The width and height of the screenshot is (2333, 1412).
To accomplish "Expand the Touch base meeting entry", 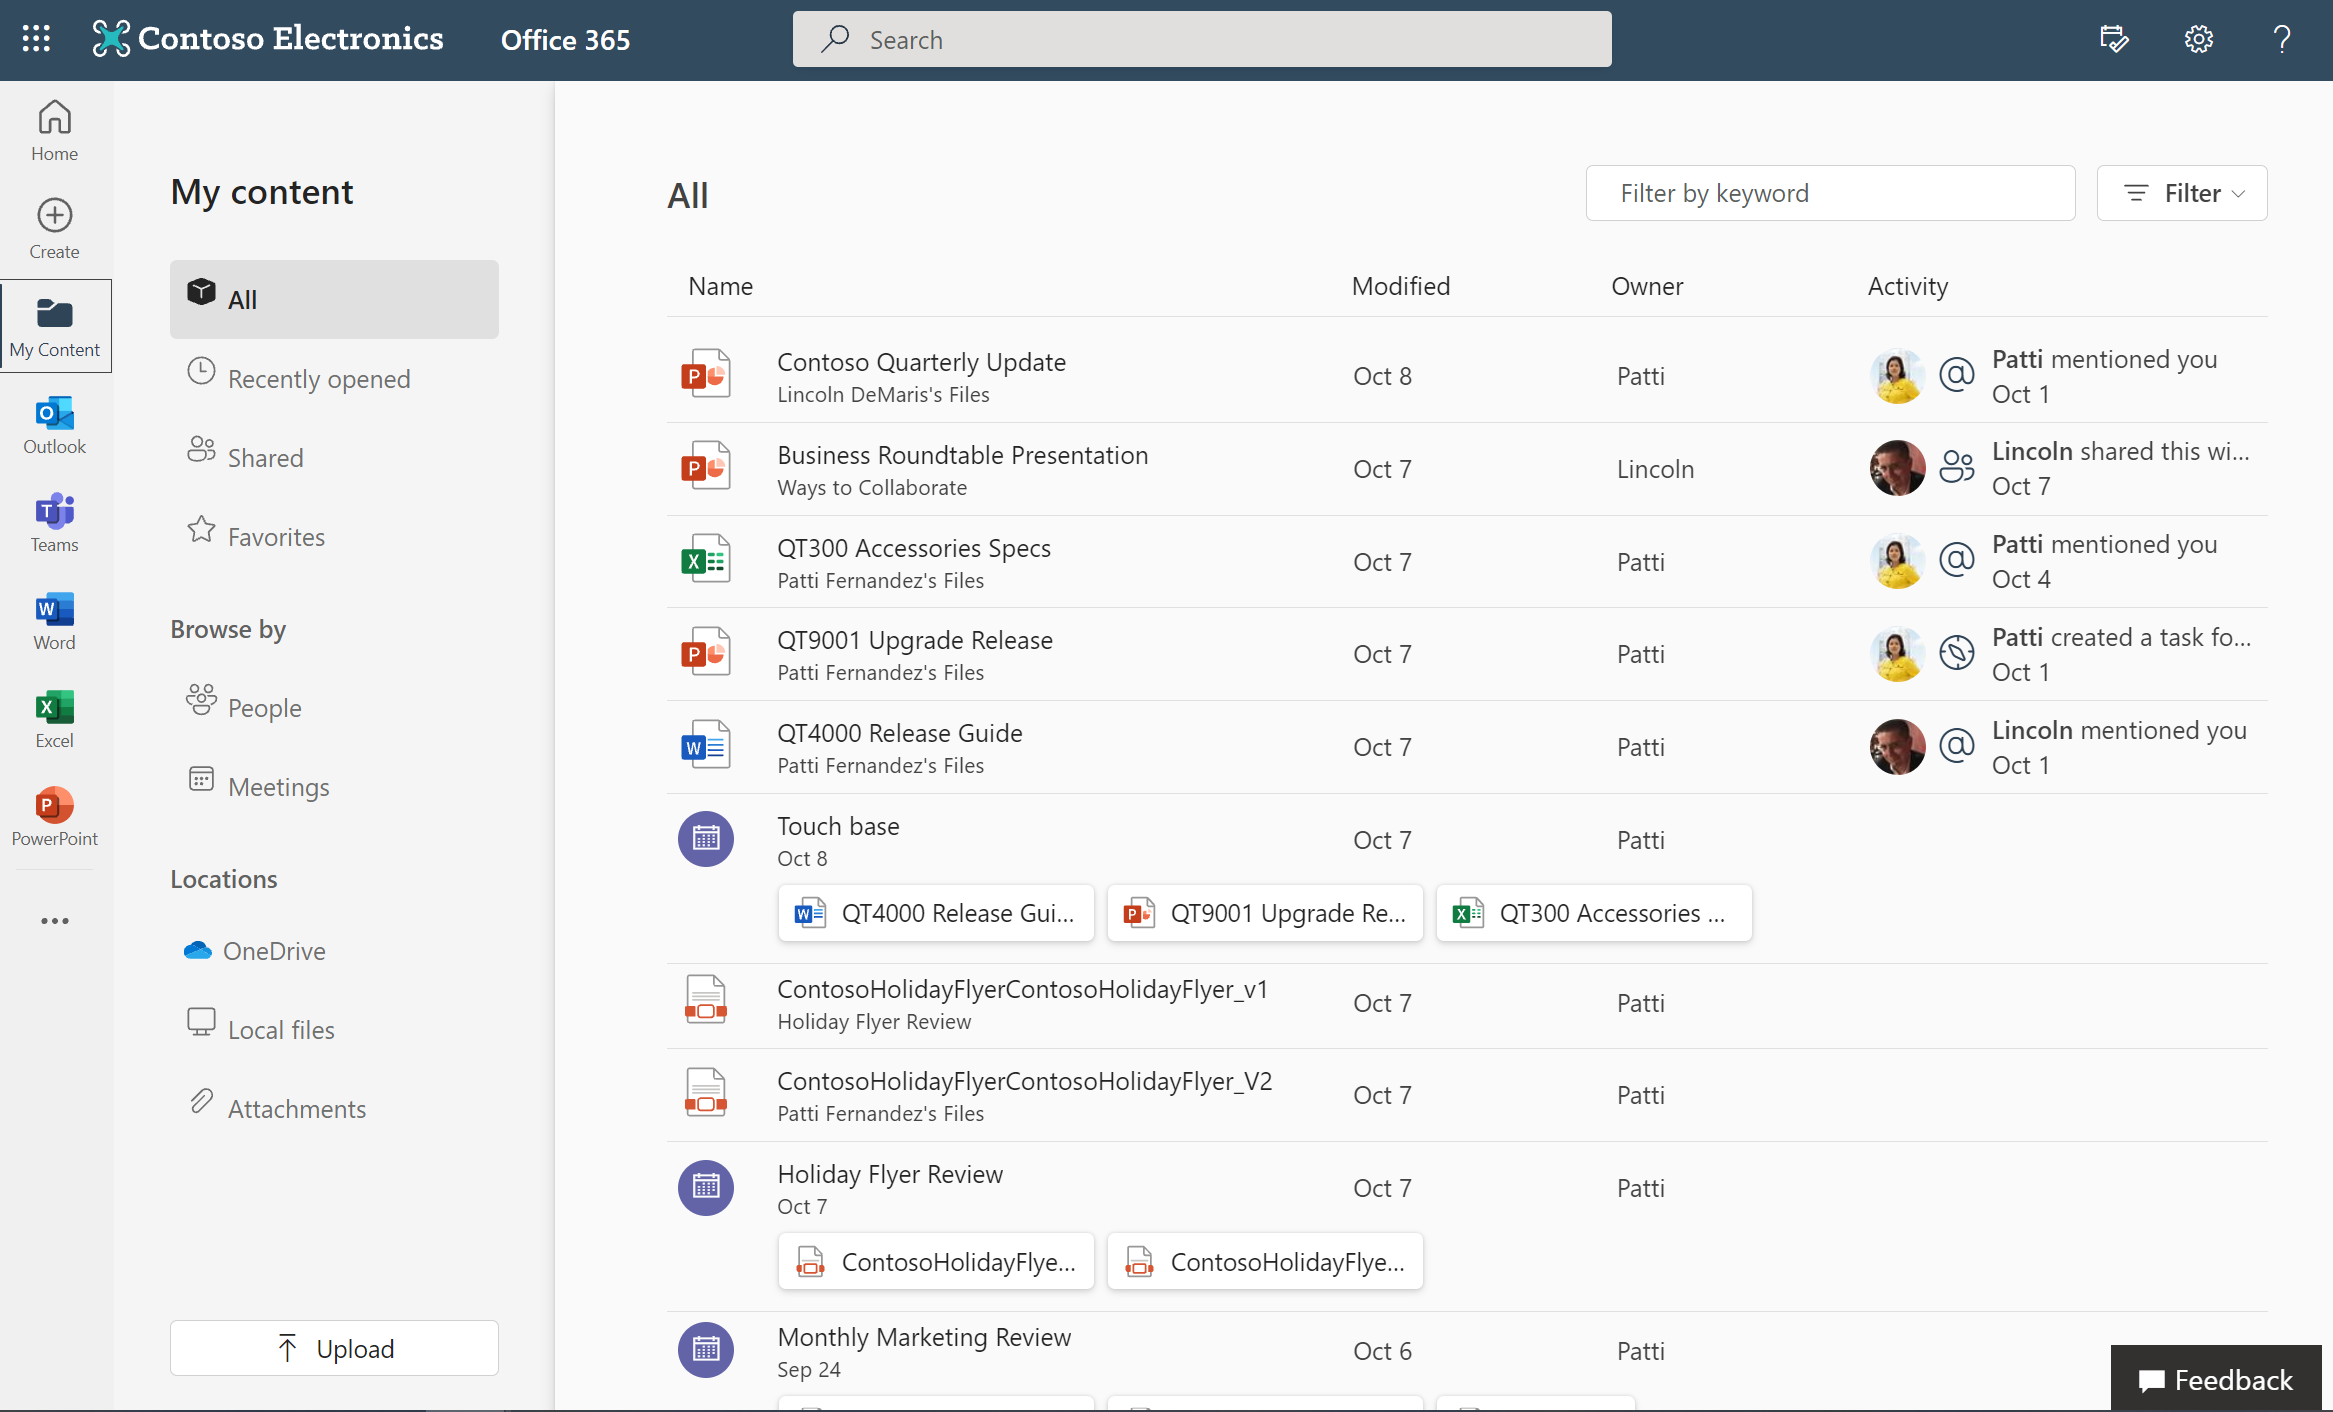I will pyautogui.click(x=838, y=825).
